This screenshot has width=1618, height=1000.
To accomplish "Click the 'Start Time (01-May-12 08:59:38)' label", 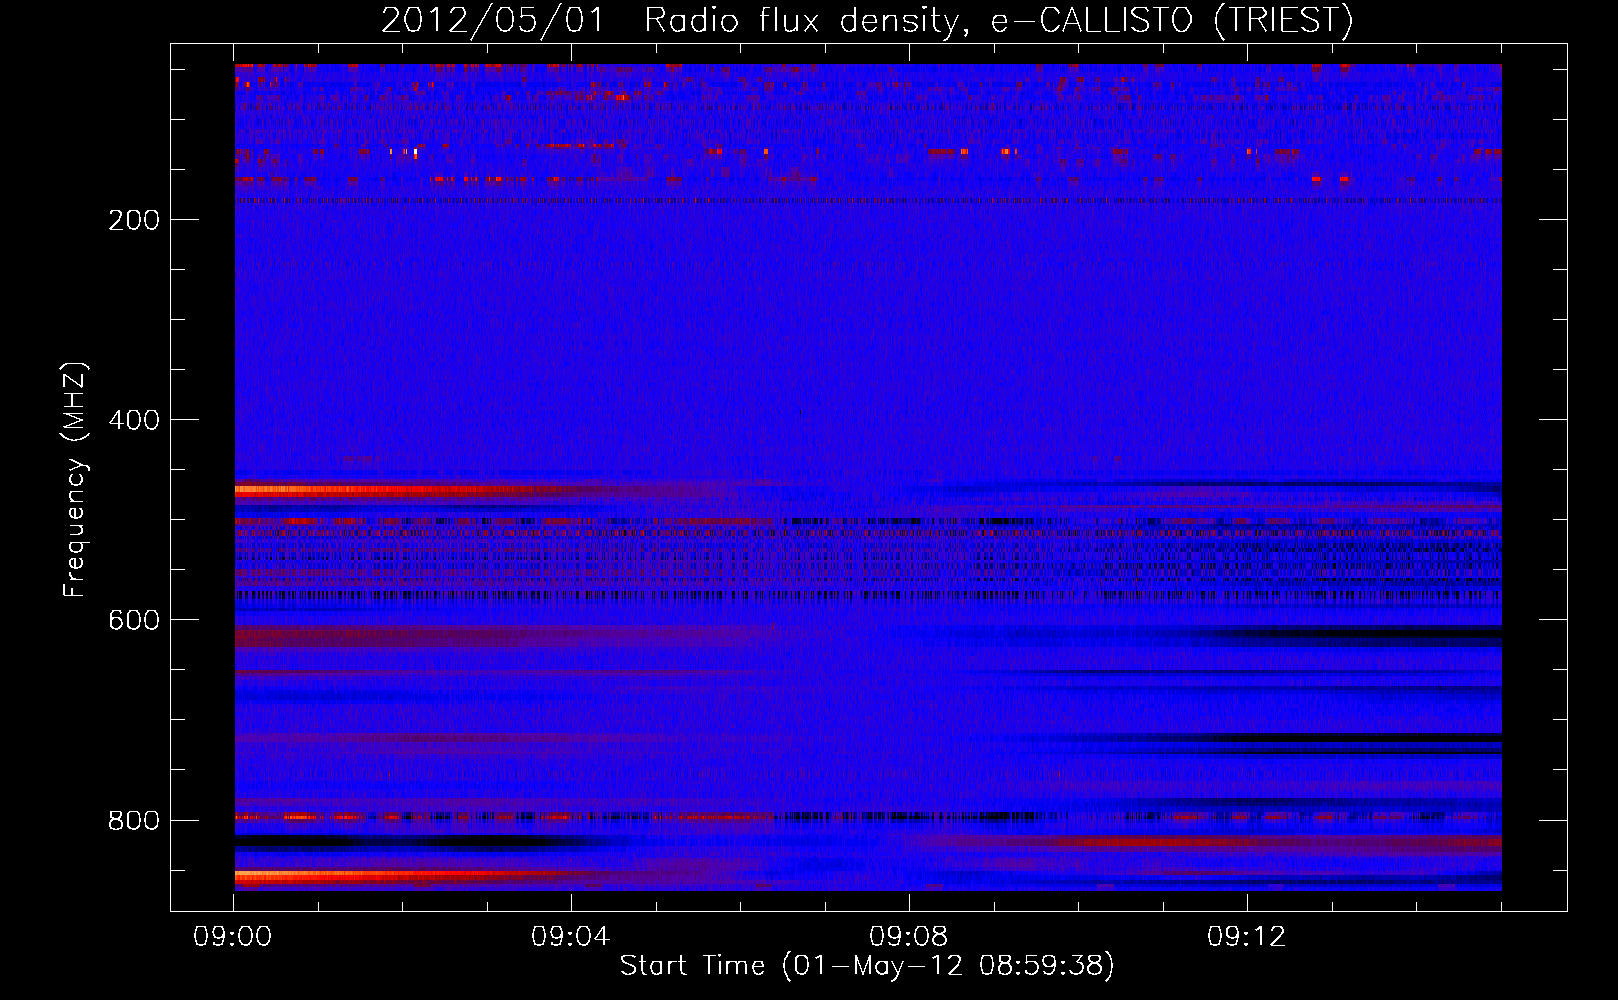I will click(x=867, y=966).
